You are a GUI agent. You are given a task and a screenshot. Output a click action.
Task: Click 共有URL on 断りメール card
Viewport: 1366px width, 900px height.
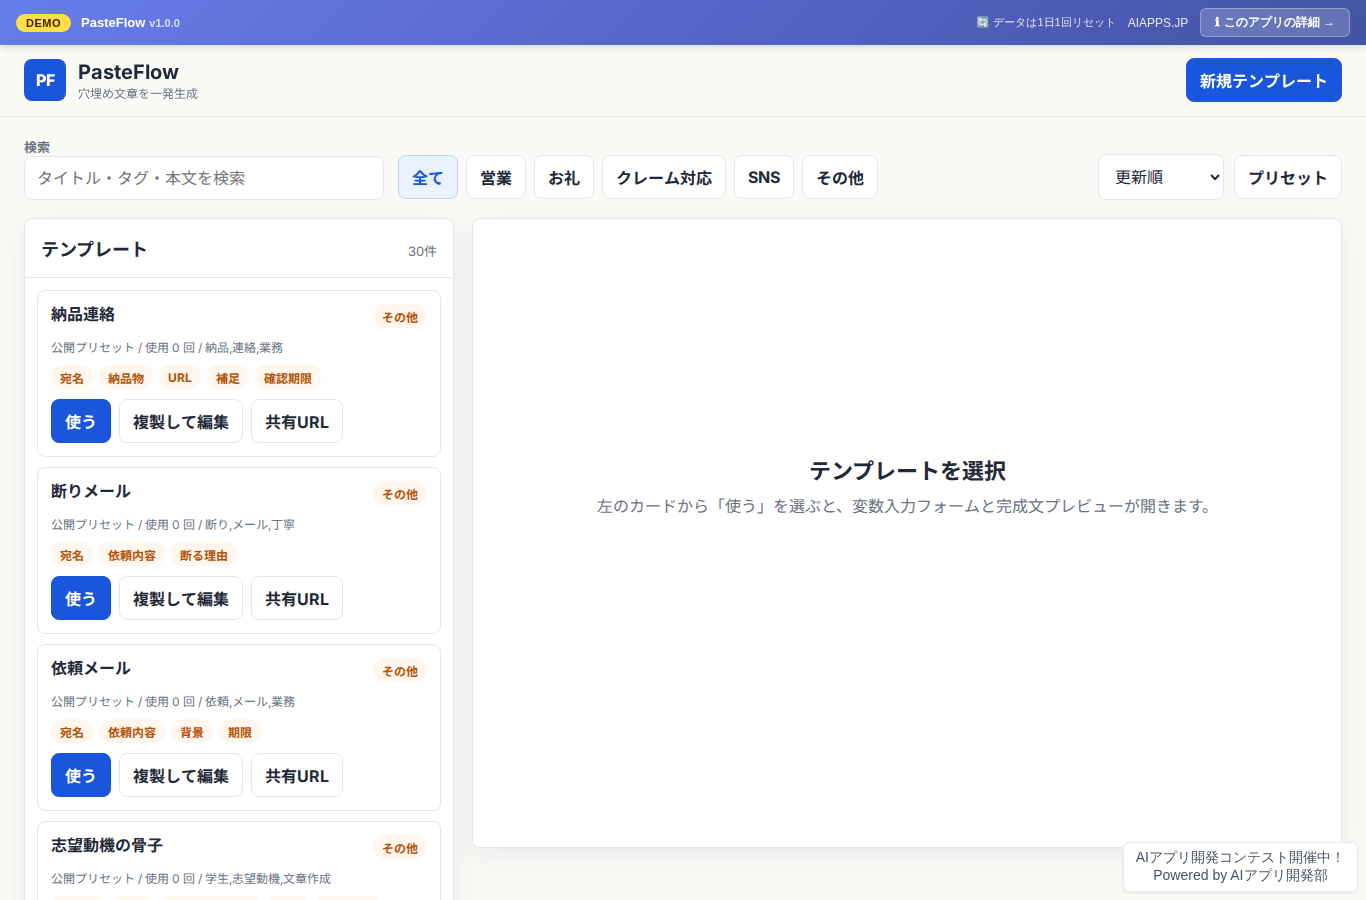point(297,598)
